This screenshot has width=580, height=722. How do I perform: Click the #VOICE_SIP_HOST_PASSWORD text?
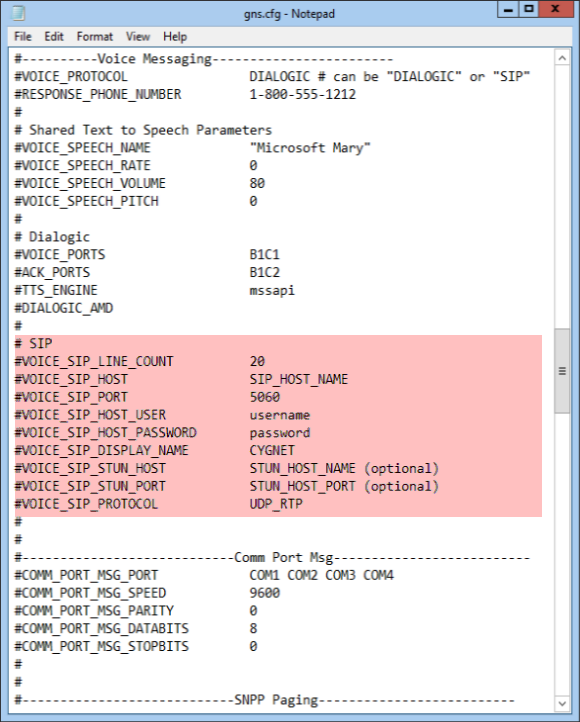point(105,433)
